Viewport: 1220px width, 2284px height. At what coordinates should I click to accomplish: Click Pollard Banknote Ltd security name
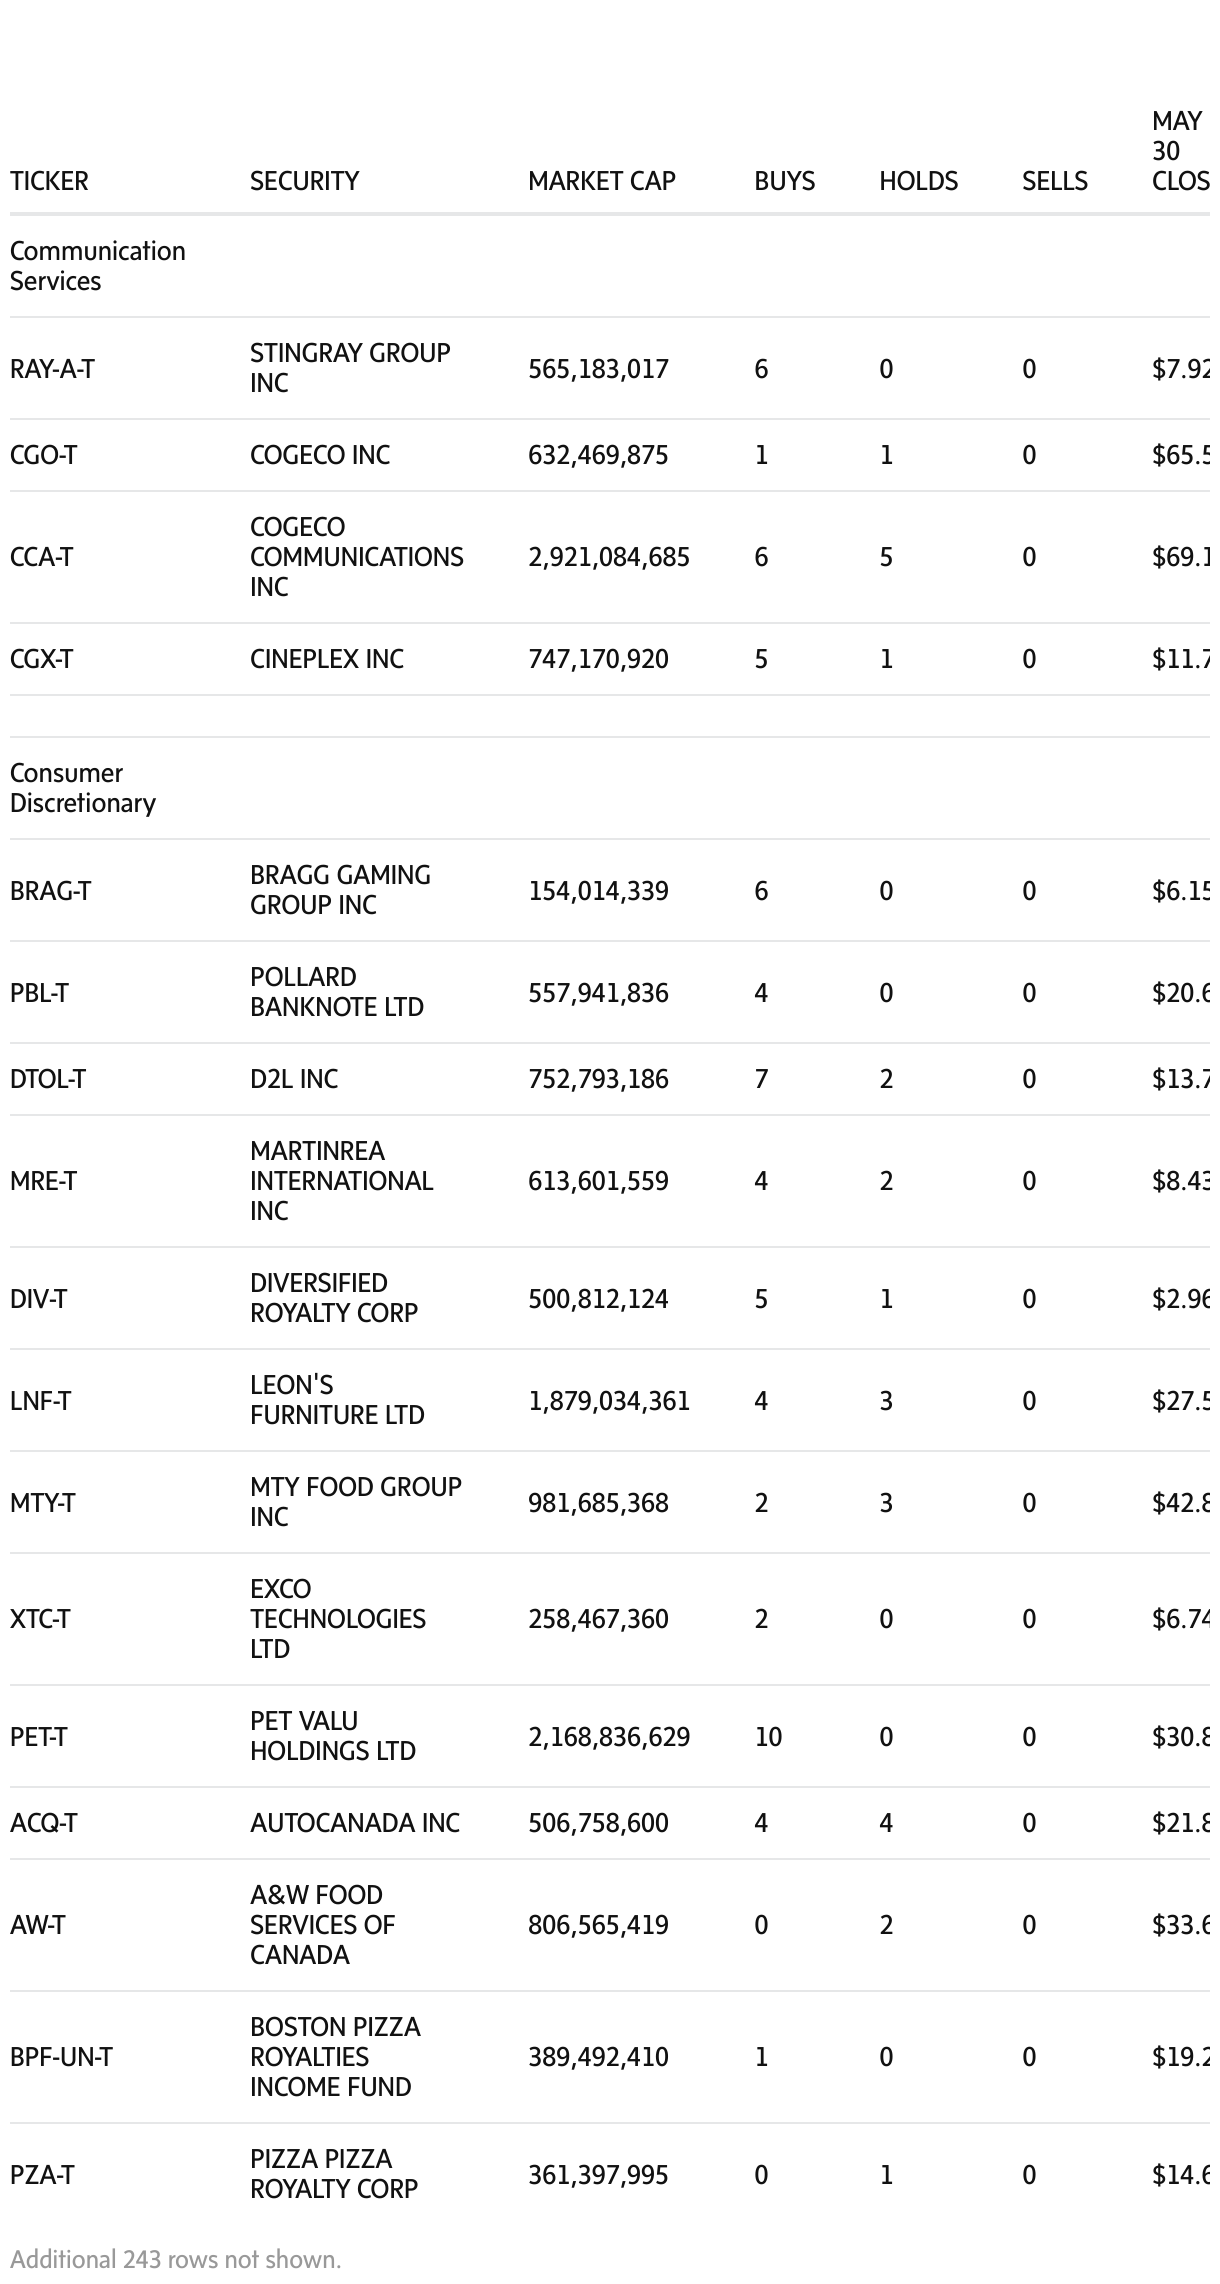pyautogui.click(x=336, y=992)
